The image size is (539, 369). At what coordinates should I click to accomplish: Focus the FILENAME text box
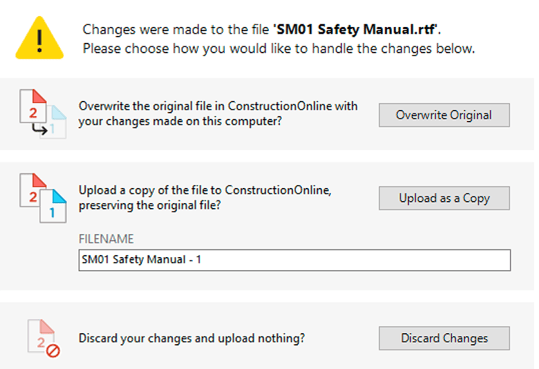pyautogui.click(x=294, y=260)
